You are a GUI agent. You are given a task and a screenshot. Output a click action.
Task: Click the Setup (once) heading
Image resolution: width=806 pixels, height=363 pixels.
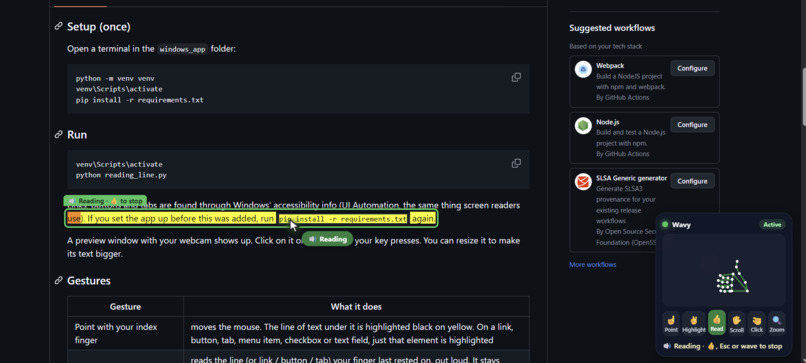tap(99, 26)
